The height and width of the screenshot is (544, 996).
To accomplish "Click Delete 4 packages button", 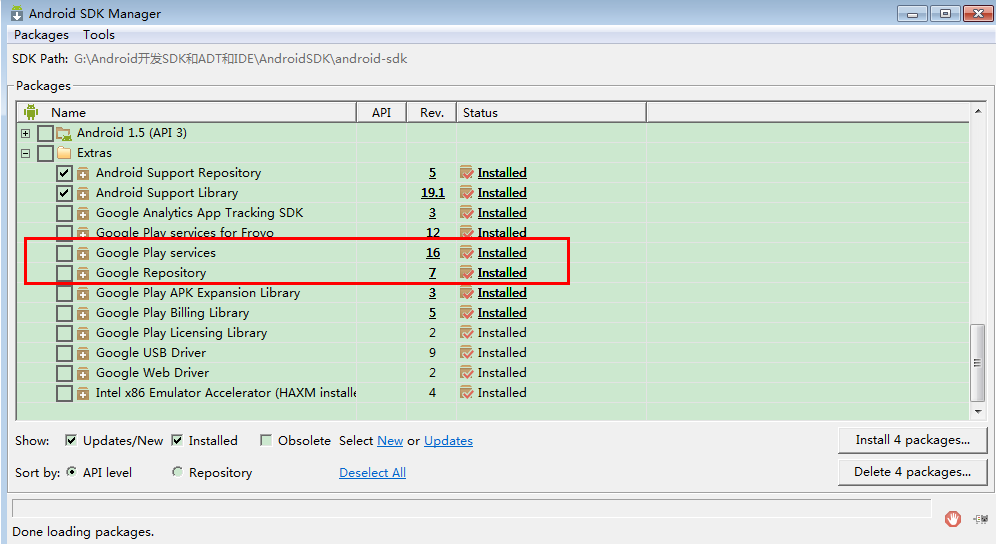I will (x=913, y=472).
